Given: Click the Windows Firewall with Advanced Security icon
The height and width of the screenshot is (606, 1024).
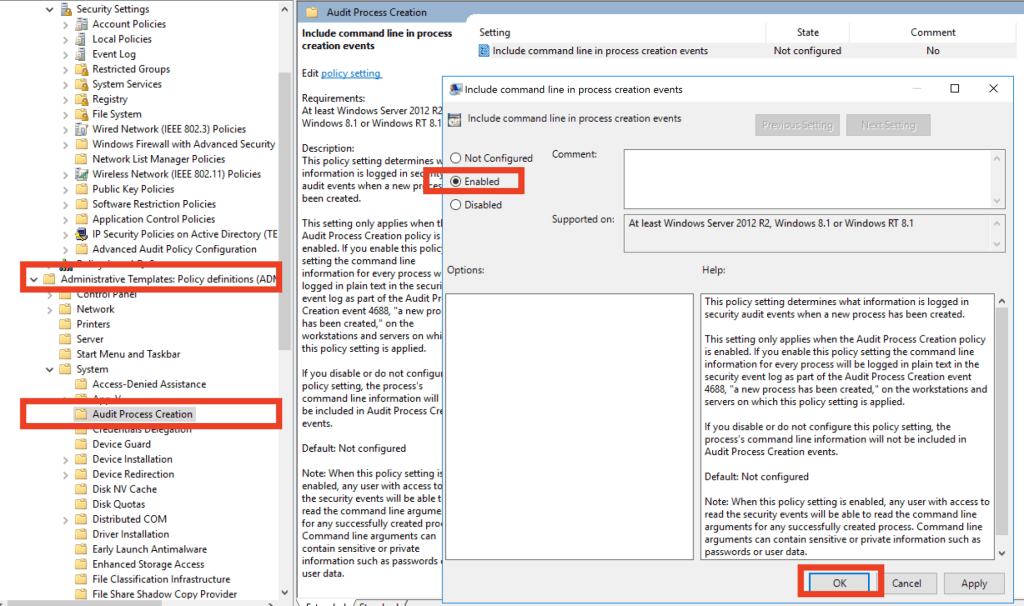Looking at the screenshot, I should pos(81,144).
